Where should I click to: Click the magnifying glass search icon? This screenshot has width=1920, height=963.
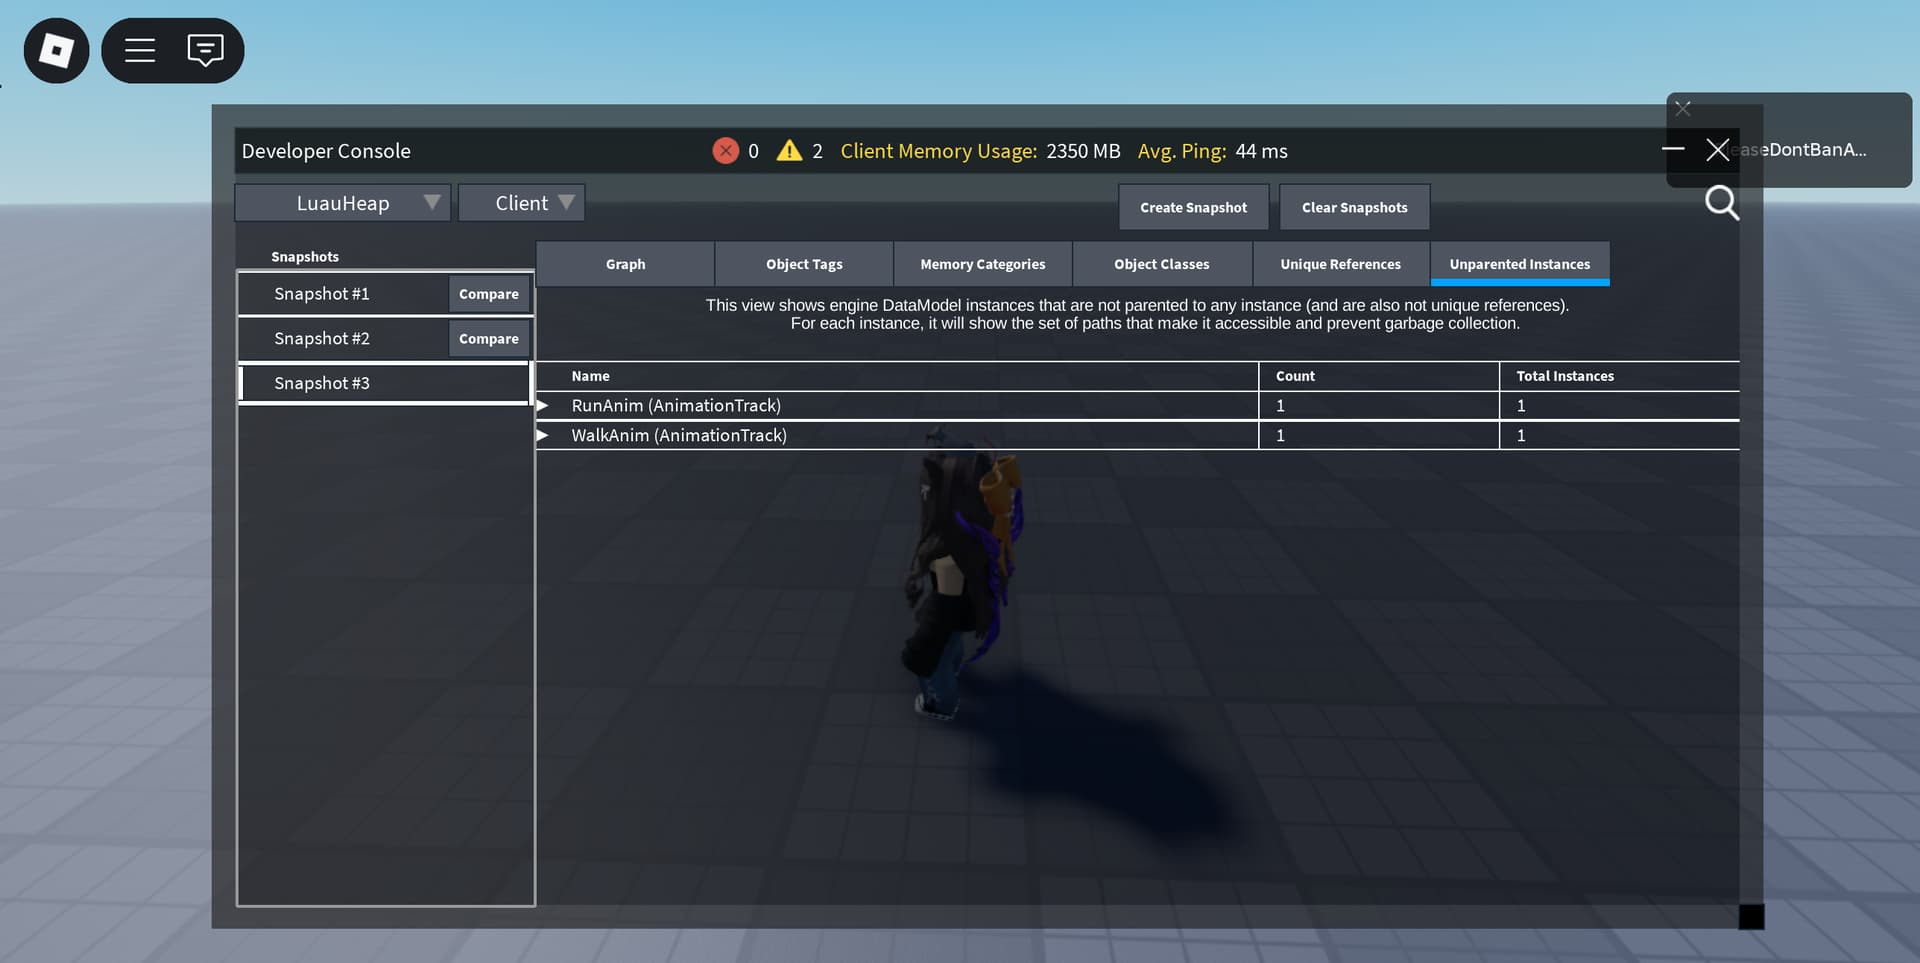[x=1722, y=203]
